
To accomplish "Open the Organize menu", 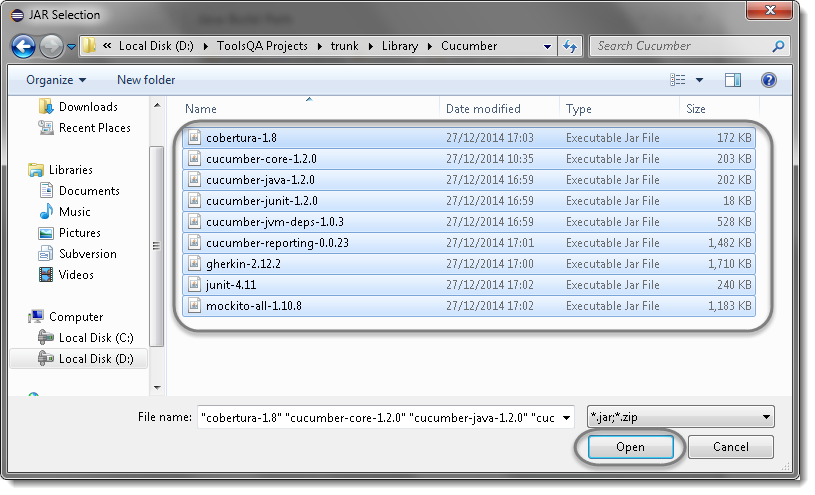I will tap(56, 80).
